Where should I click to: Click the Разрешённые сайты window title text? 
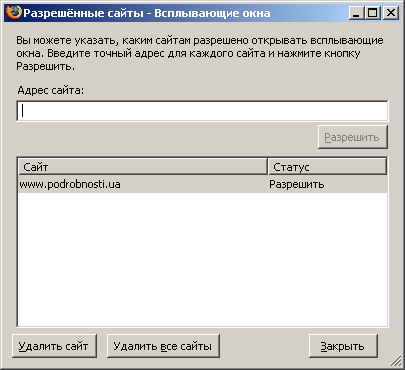tap(147, 13)
